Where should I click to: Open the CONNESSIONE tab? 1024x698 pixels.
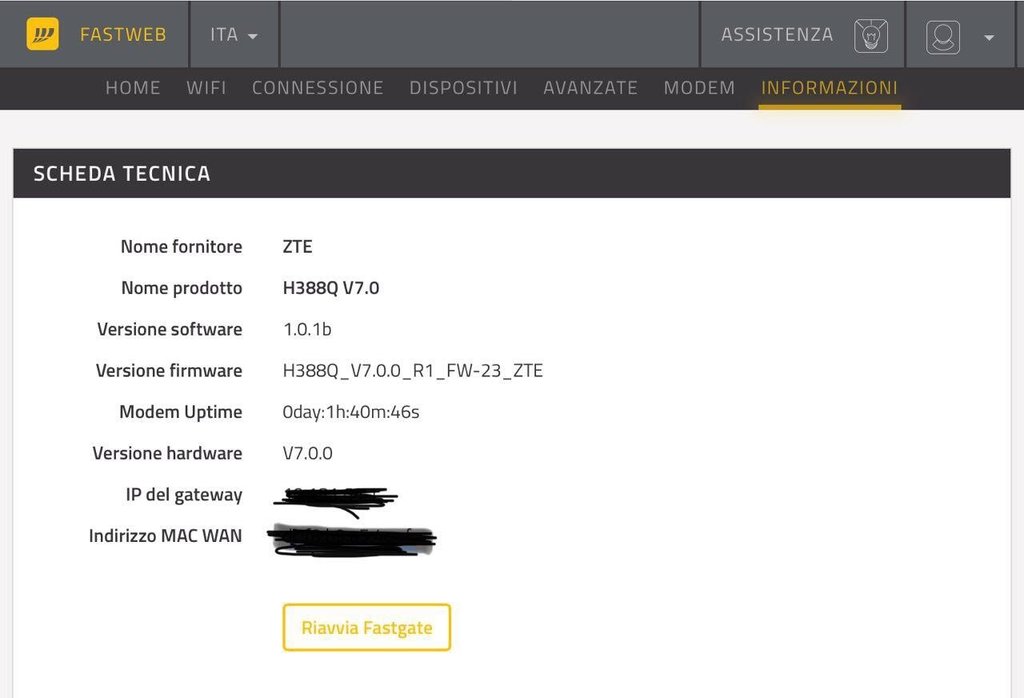coord(318,88)
